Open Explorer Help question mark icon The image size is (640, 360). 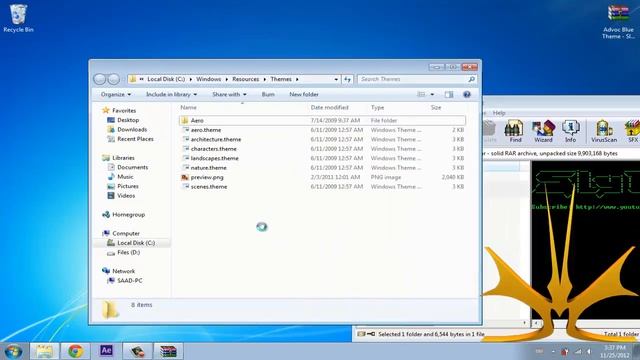(467, 95)
